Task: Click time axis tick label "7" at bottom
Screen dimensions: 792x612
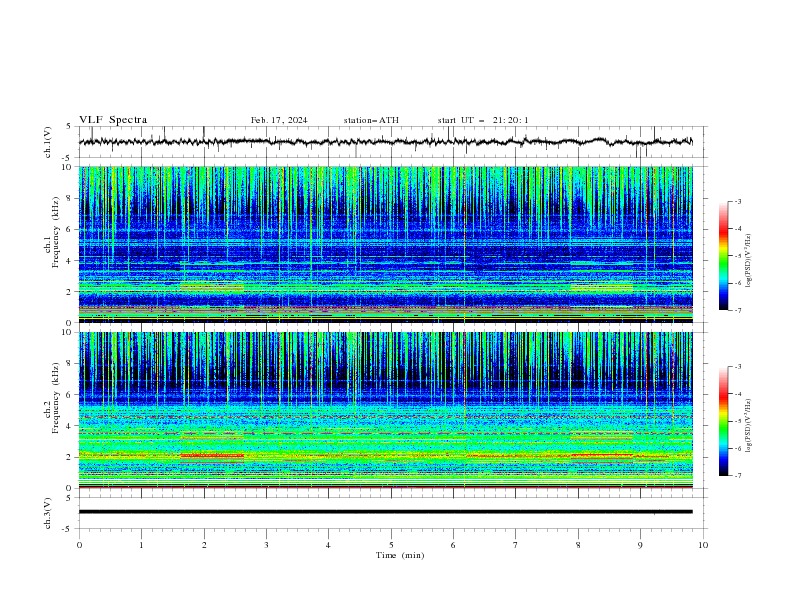Action: coord(516,545)
